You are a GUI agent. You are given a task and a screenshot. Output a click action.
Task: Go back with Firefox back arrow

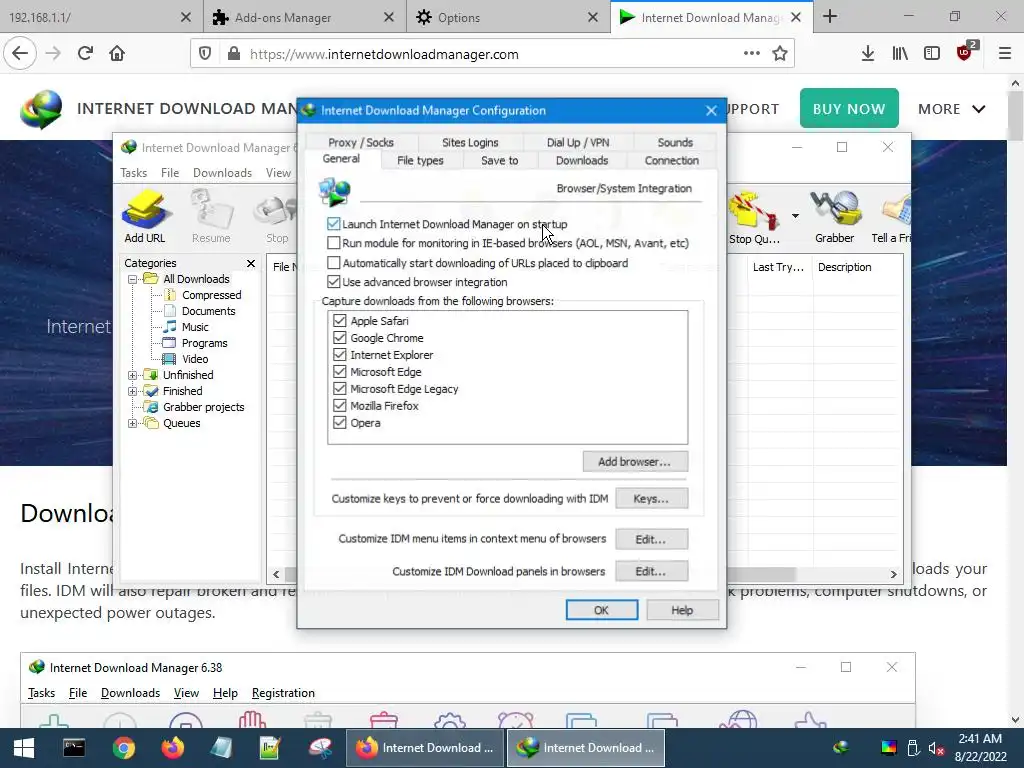click(x=20, y=54)
